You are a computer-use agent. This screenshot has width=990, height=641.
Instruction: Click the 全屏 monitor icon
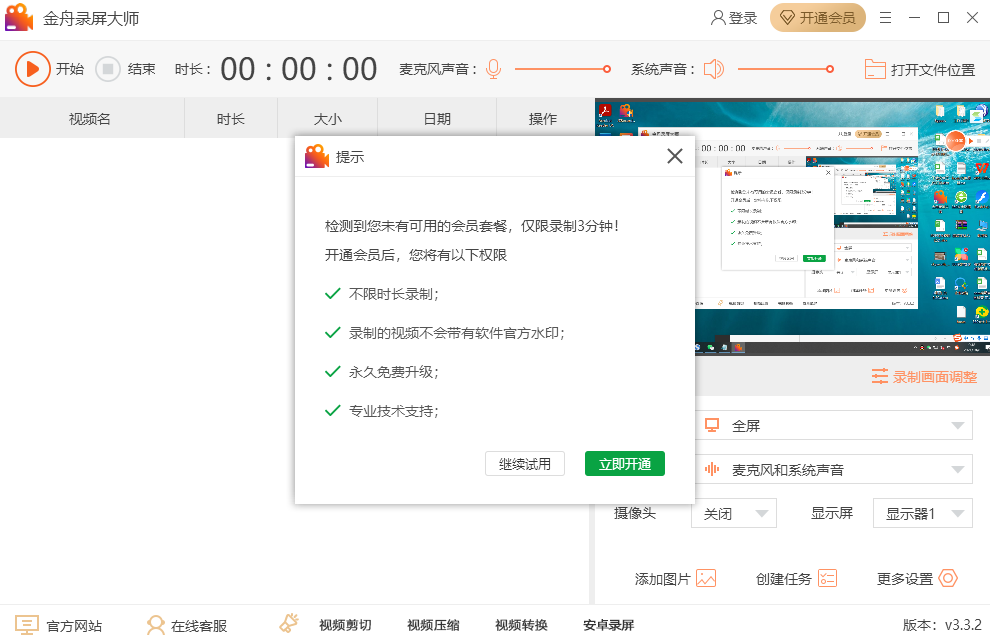(712, 425)
